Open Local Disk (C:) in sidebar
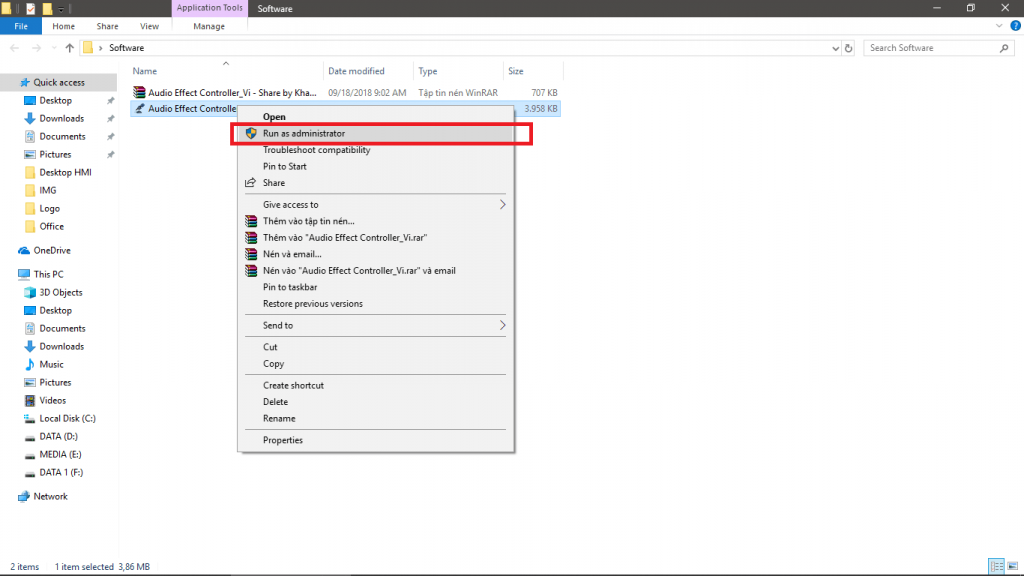The height and width of the screenshot is (576, 1024). 67,418
